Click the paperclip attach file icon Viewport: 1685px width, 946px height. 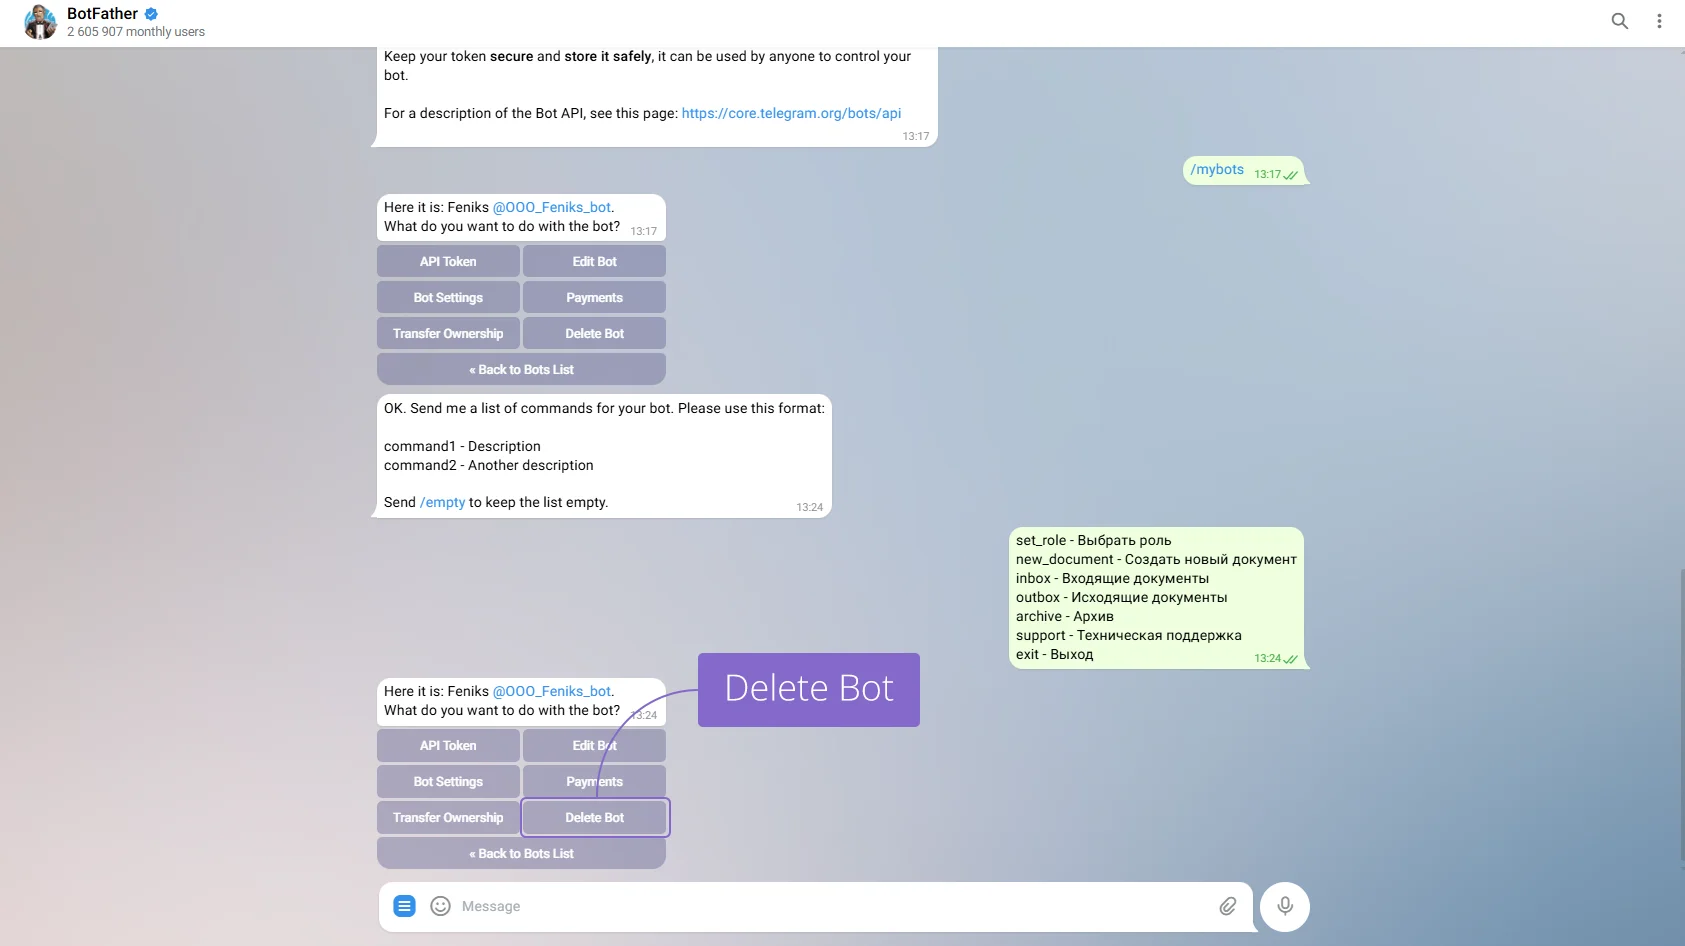[1227, 906]
